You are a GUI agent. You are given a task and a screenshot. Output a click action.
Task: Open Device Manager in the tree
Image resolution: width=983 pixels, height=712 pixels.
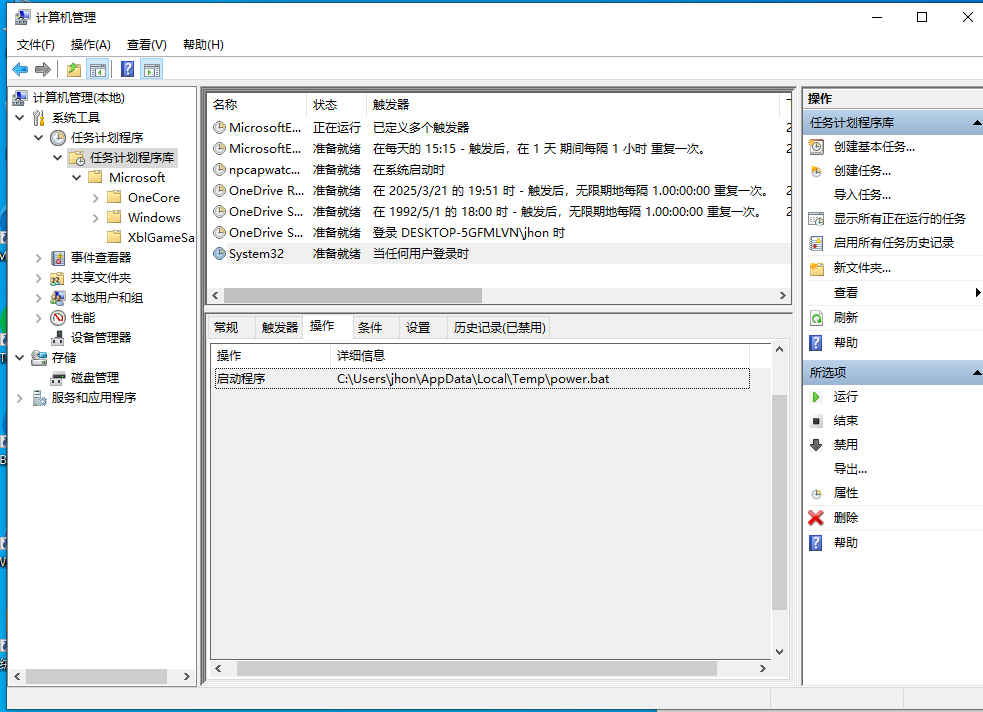tap(100, 338)
